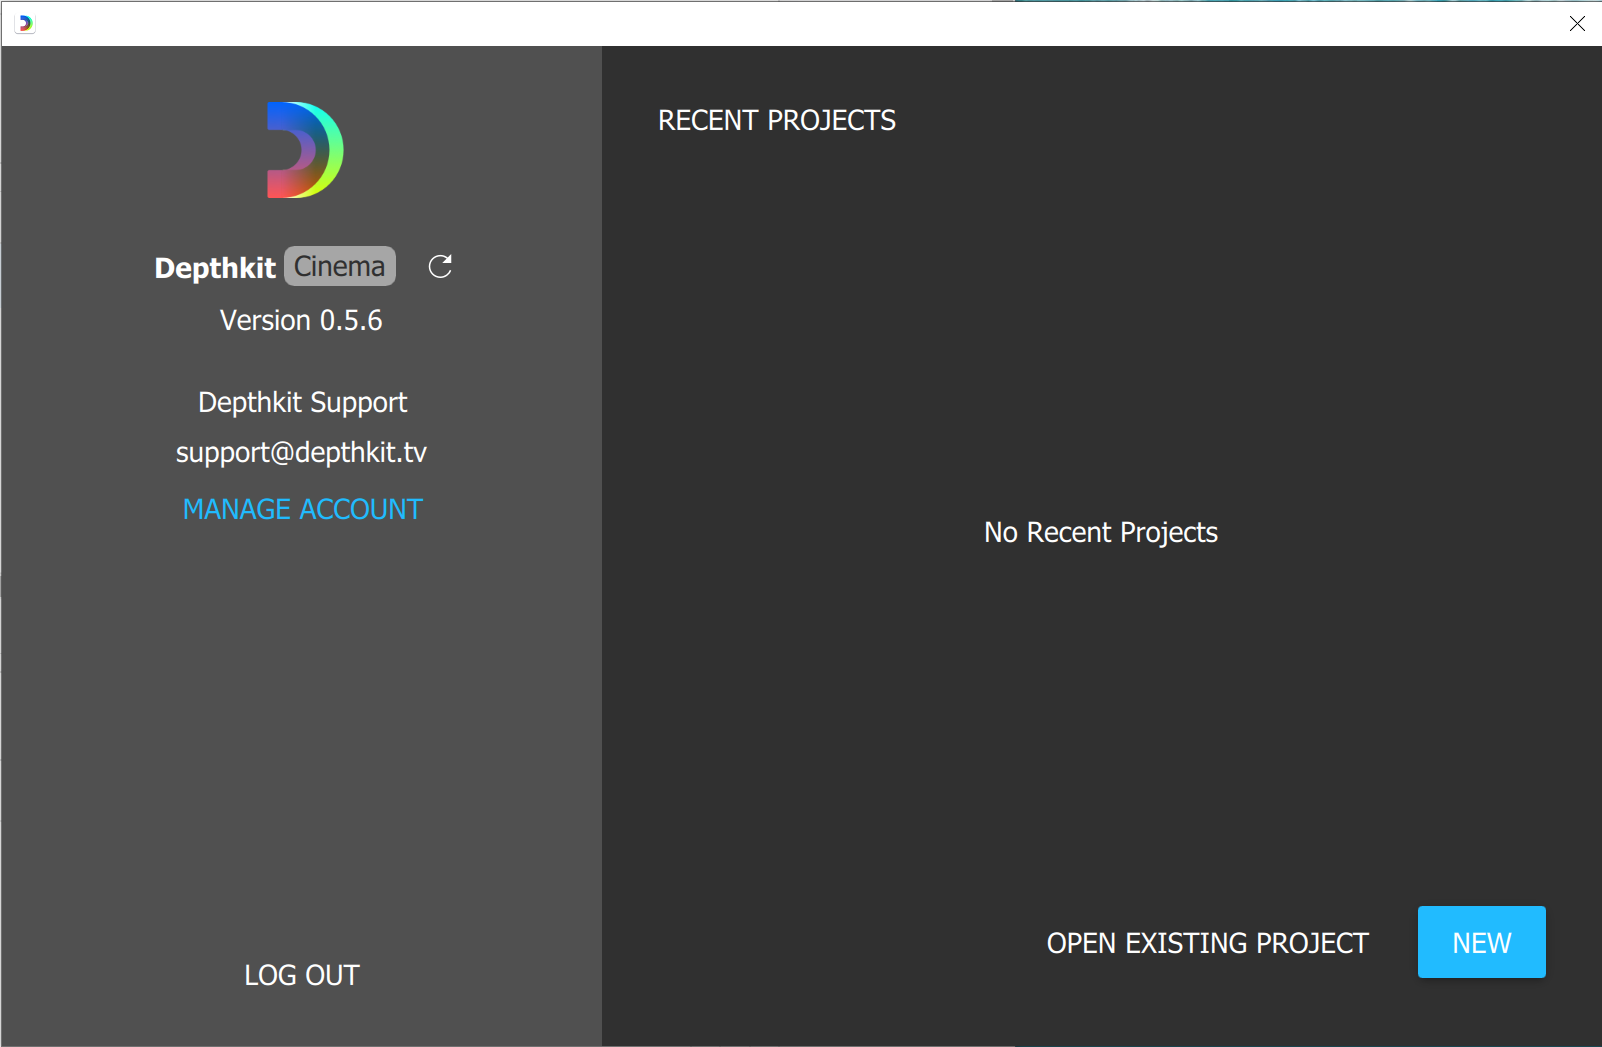Open the MANAGE ACCOUNT link
Image resolution: width=1602 pixels, height=1047 pixels.
[x=302, y=509]
